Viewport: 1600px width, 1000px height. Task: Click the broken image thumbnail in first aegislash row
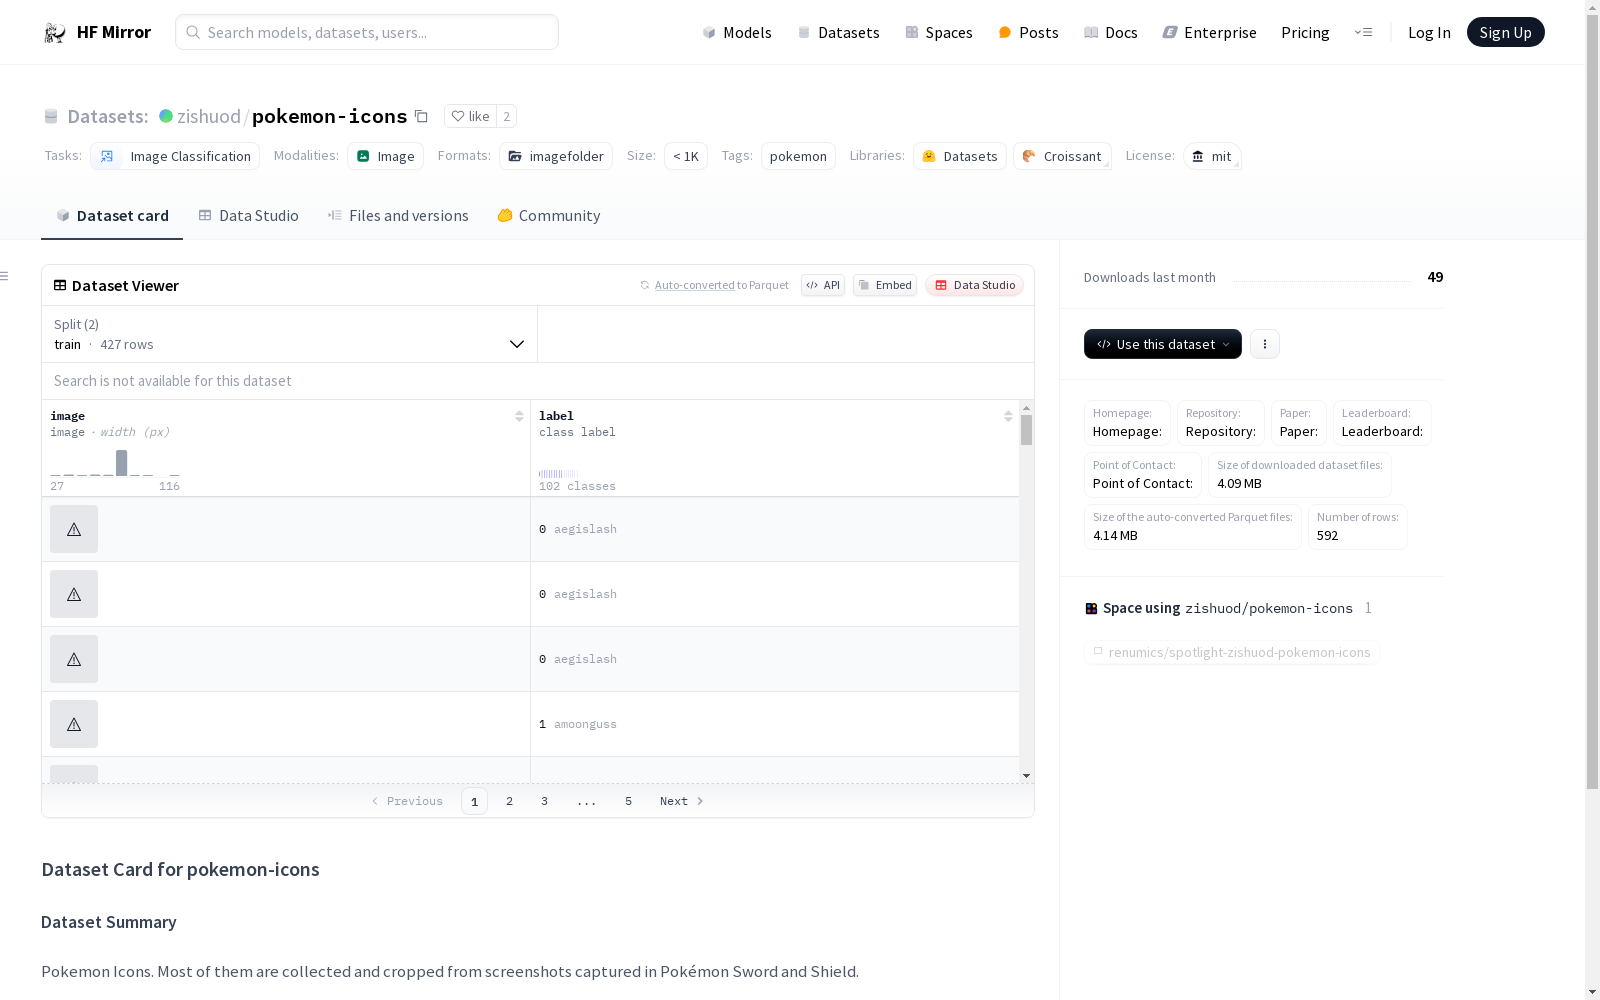(74, 529)
